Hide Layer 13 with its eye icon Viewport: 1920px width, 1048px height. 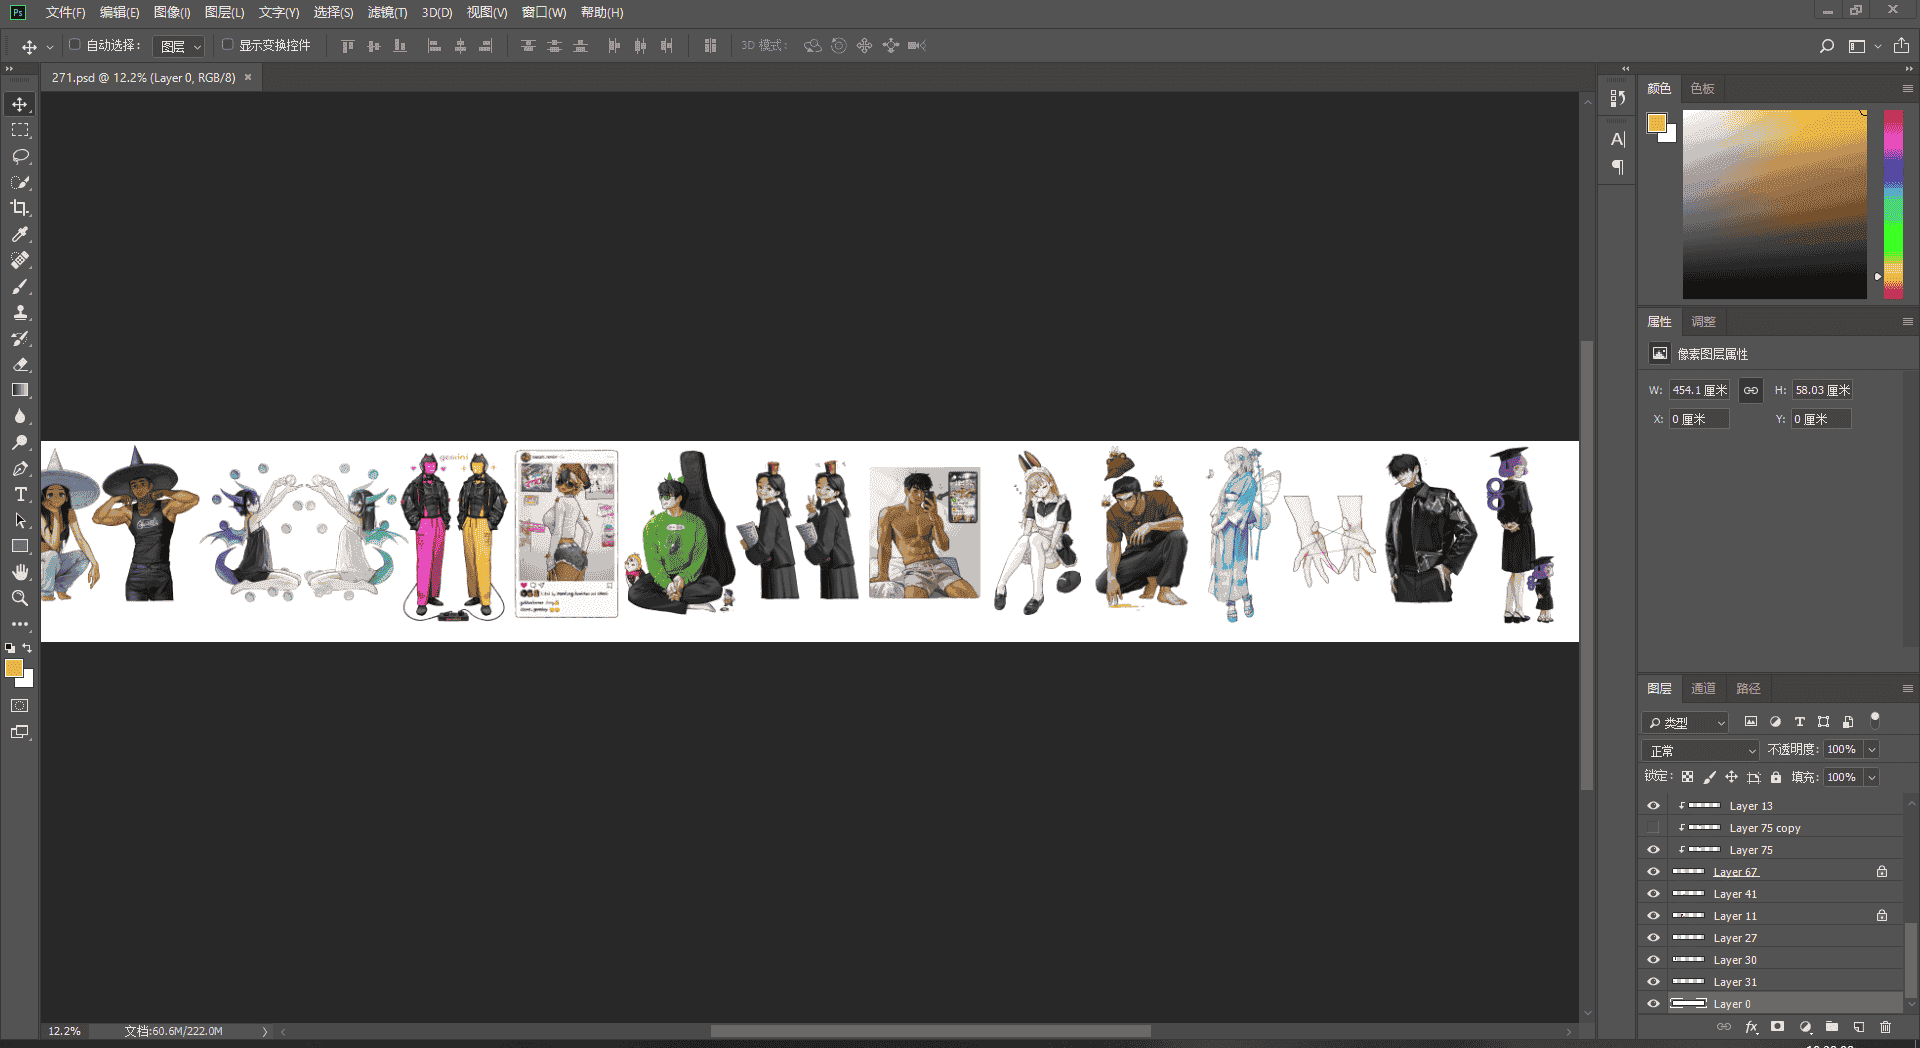click(1653, 806)
